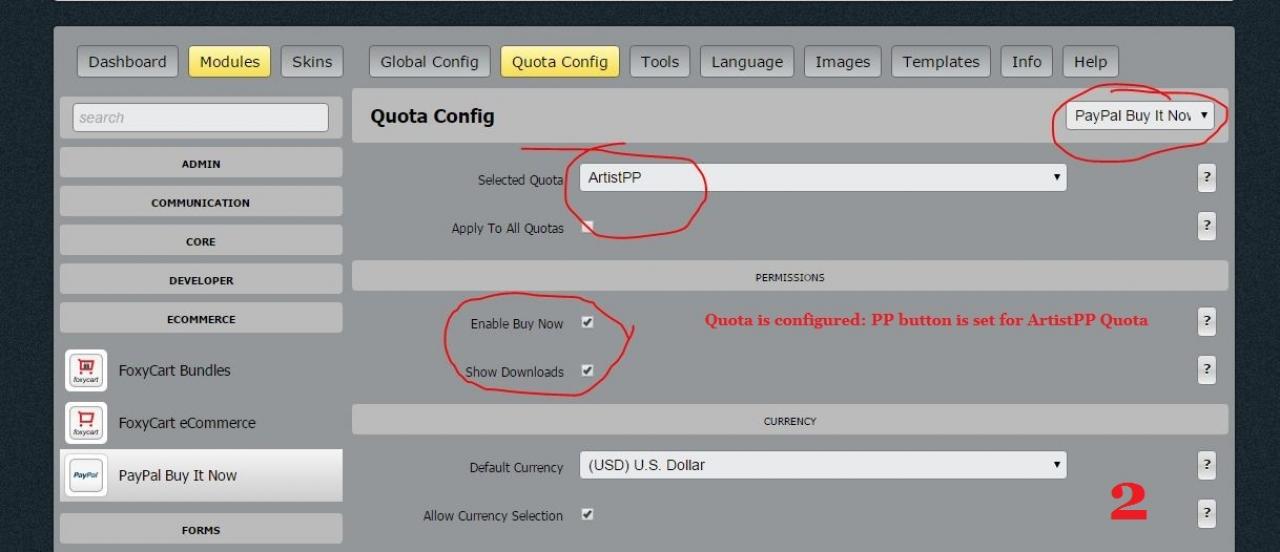The width and height of the screenshot is (1280, 552).
Task: Open the Images tab
Action: [842, 62]
